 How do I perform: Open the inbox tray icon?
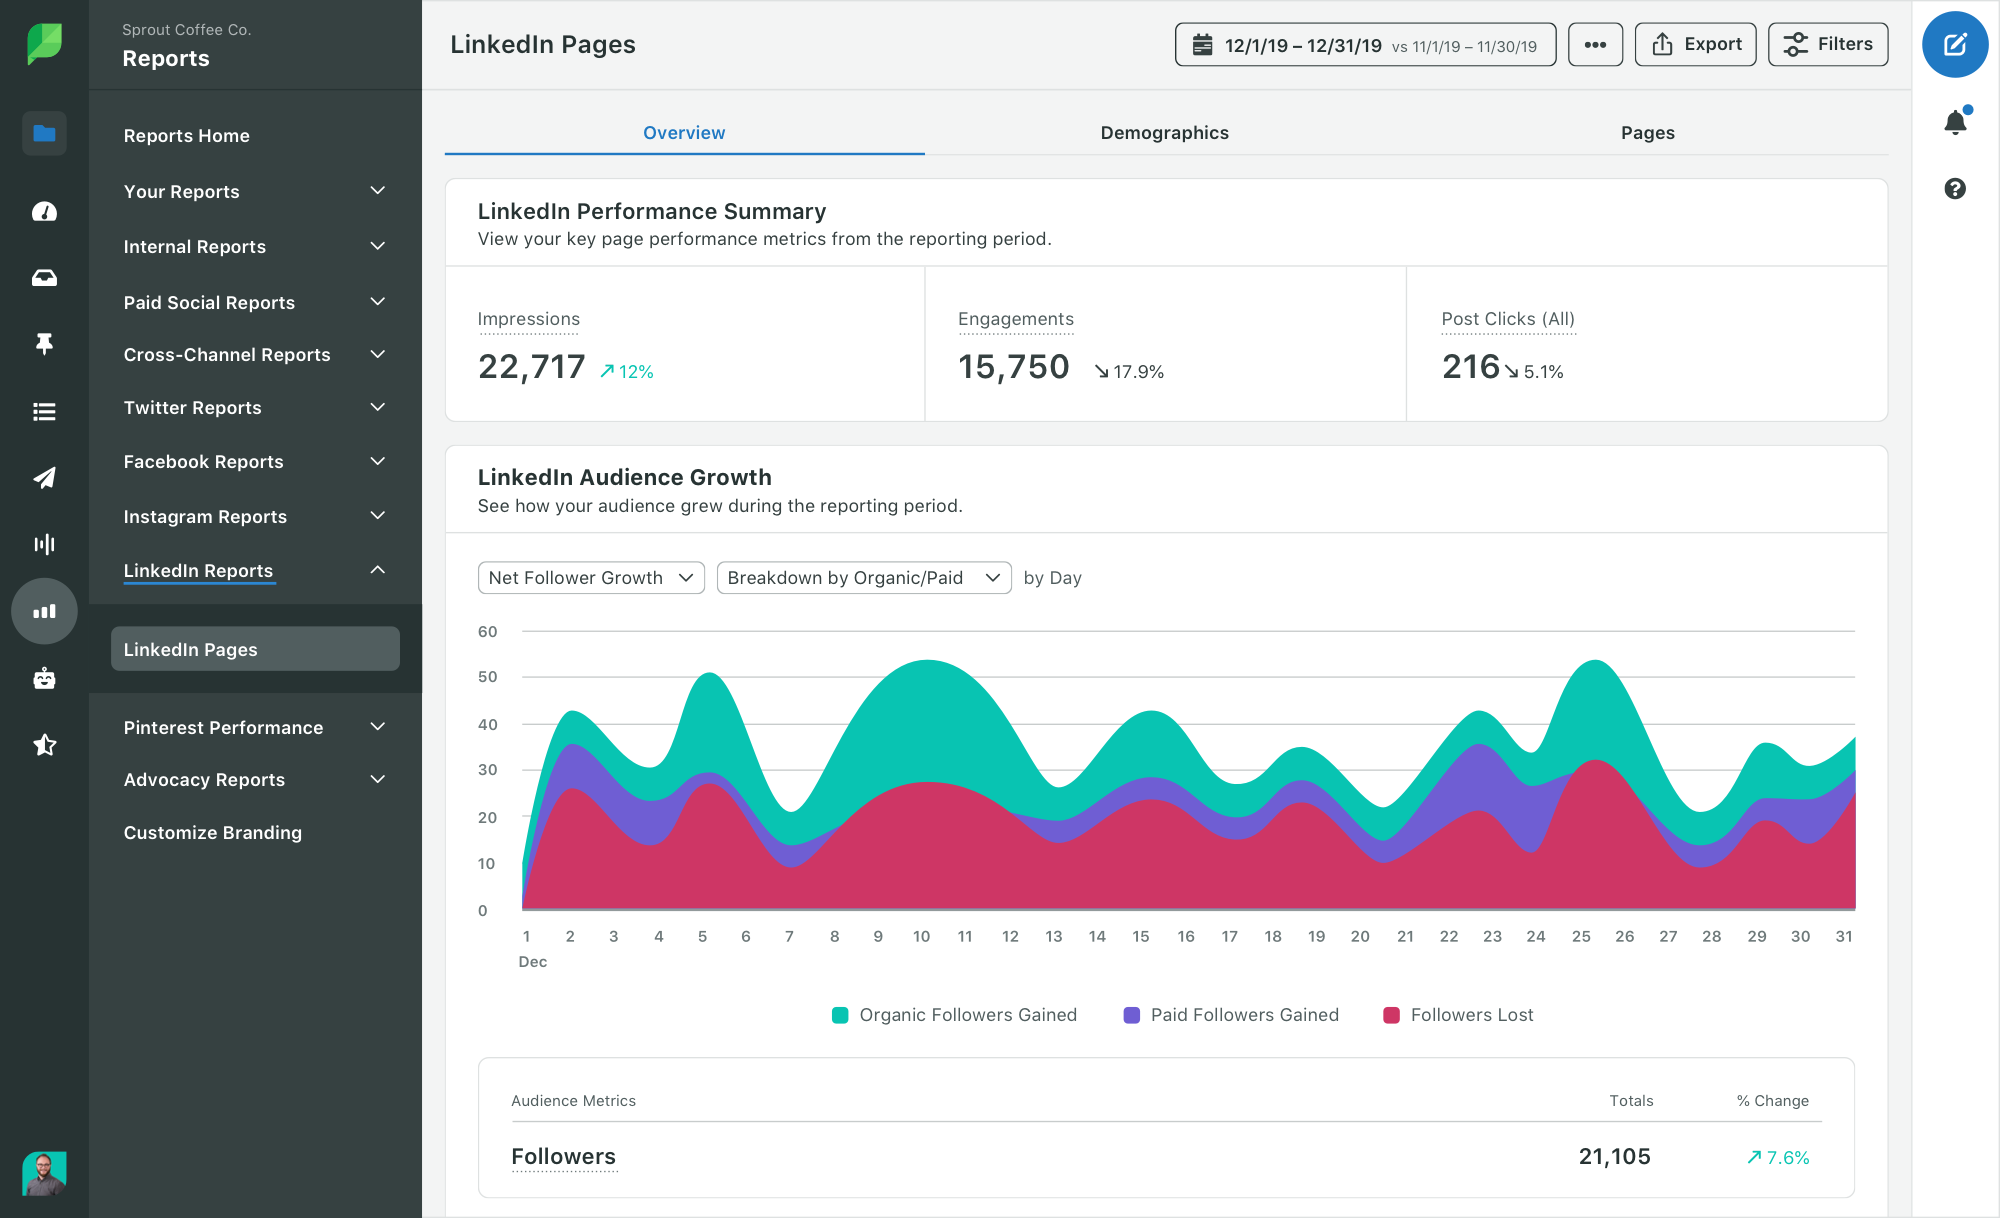pyautogui.click(x=44, y=278)
